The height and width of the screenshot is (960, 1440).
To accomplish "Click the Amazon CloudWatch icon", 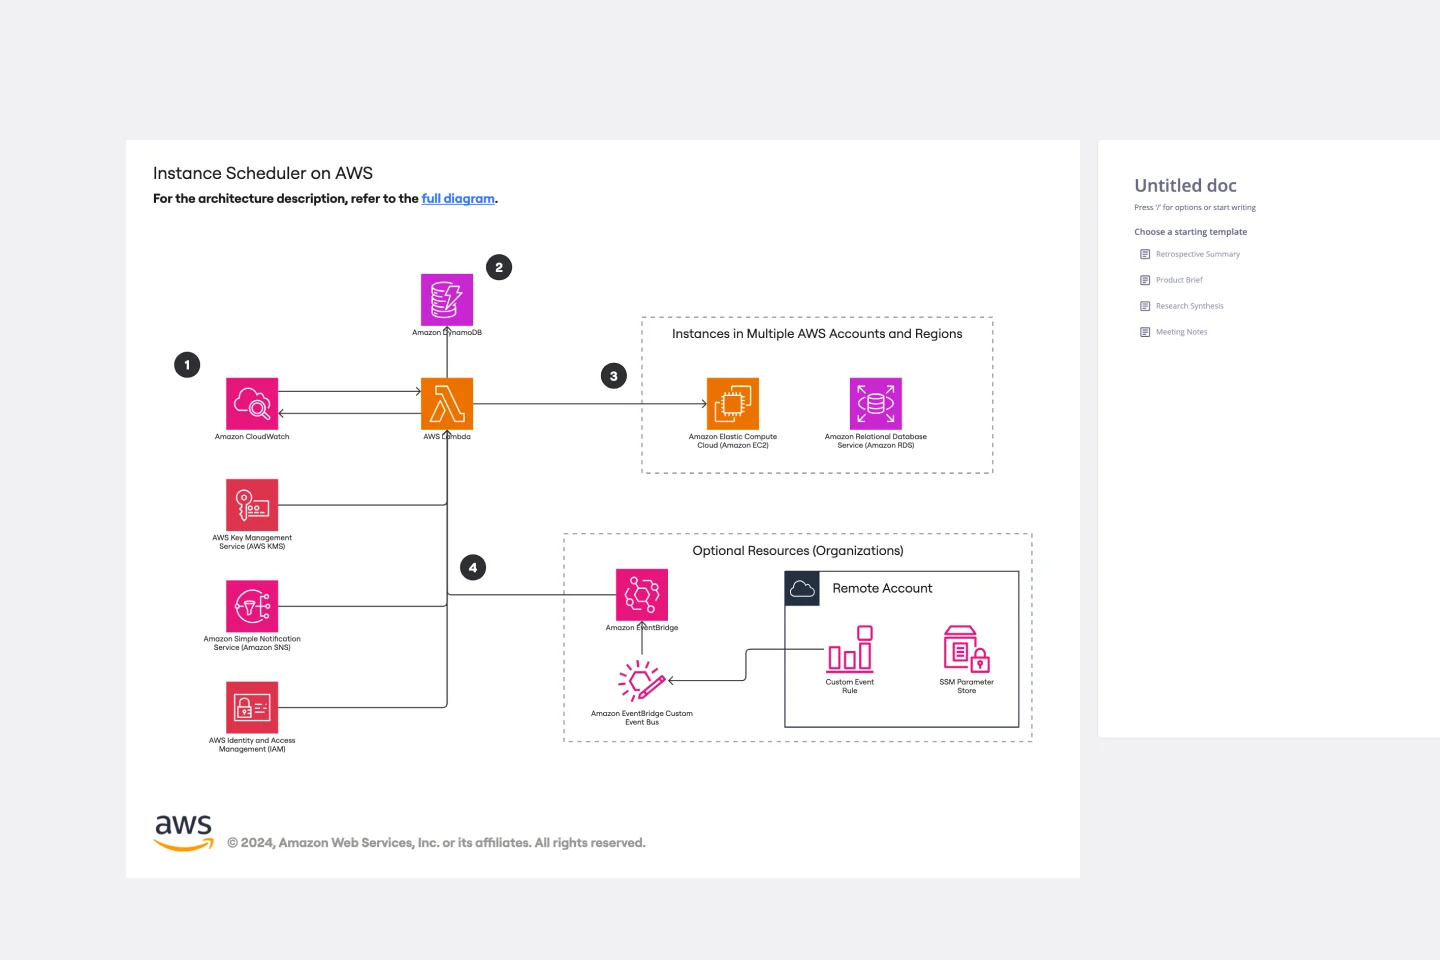I will tap(252, 404).
